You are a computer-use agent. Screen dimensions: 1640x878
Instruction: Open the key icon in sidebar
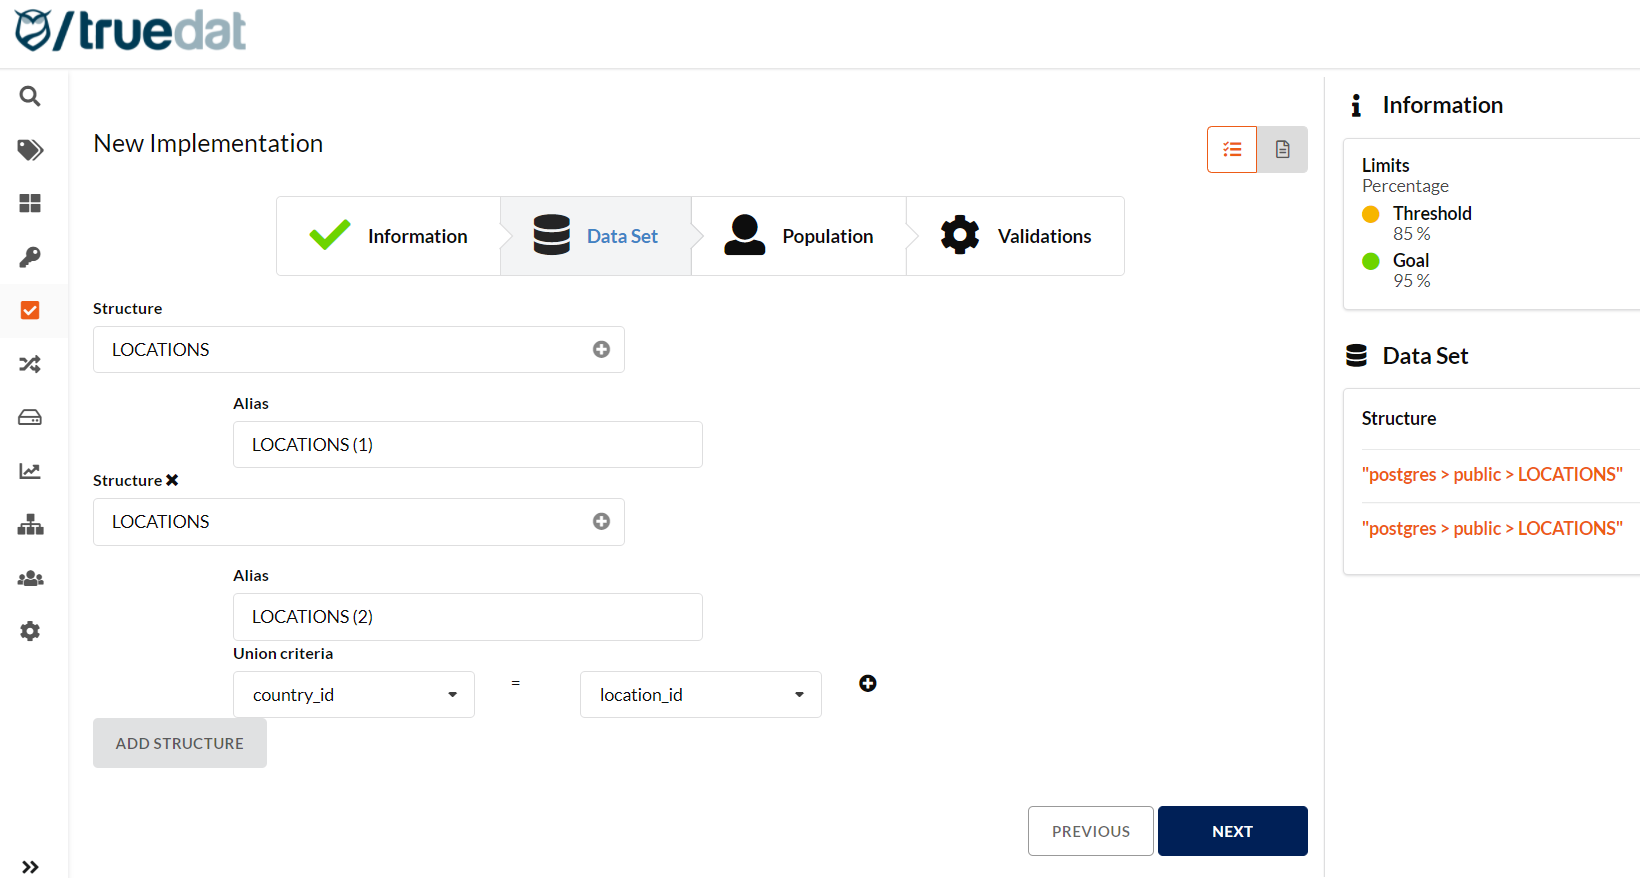pyautogui.click(x=30, y=257)
